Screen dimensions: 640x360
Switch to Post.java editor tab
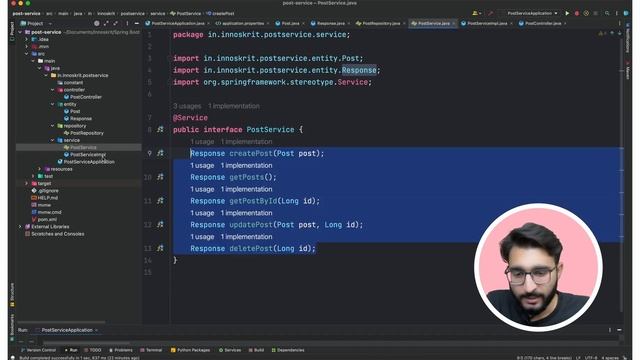[x=288, y=23]
